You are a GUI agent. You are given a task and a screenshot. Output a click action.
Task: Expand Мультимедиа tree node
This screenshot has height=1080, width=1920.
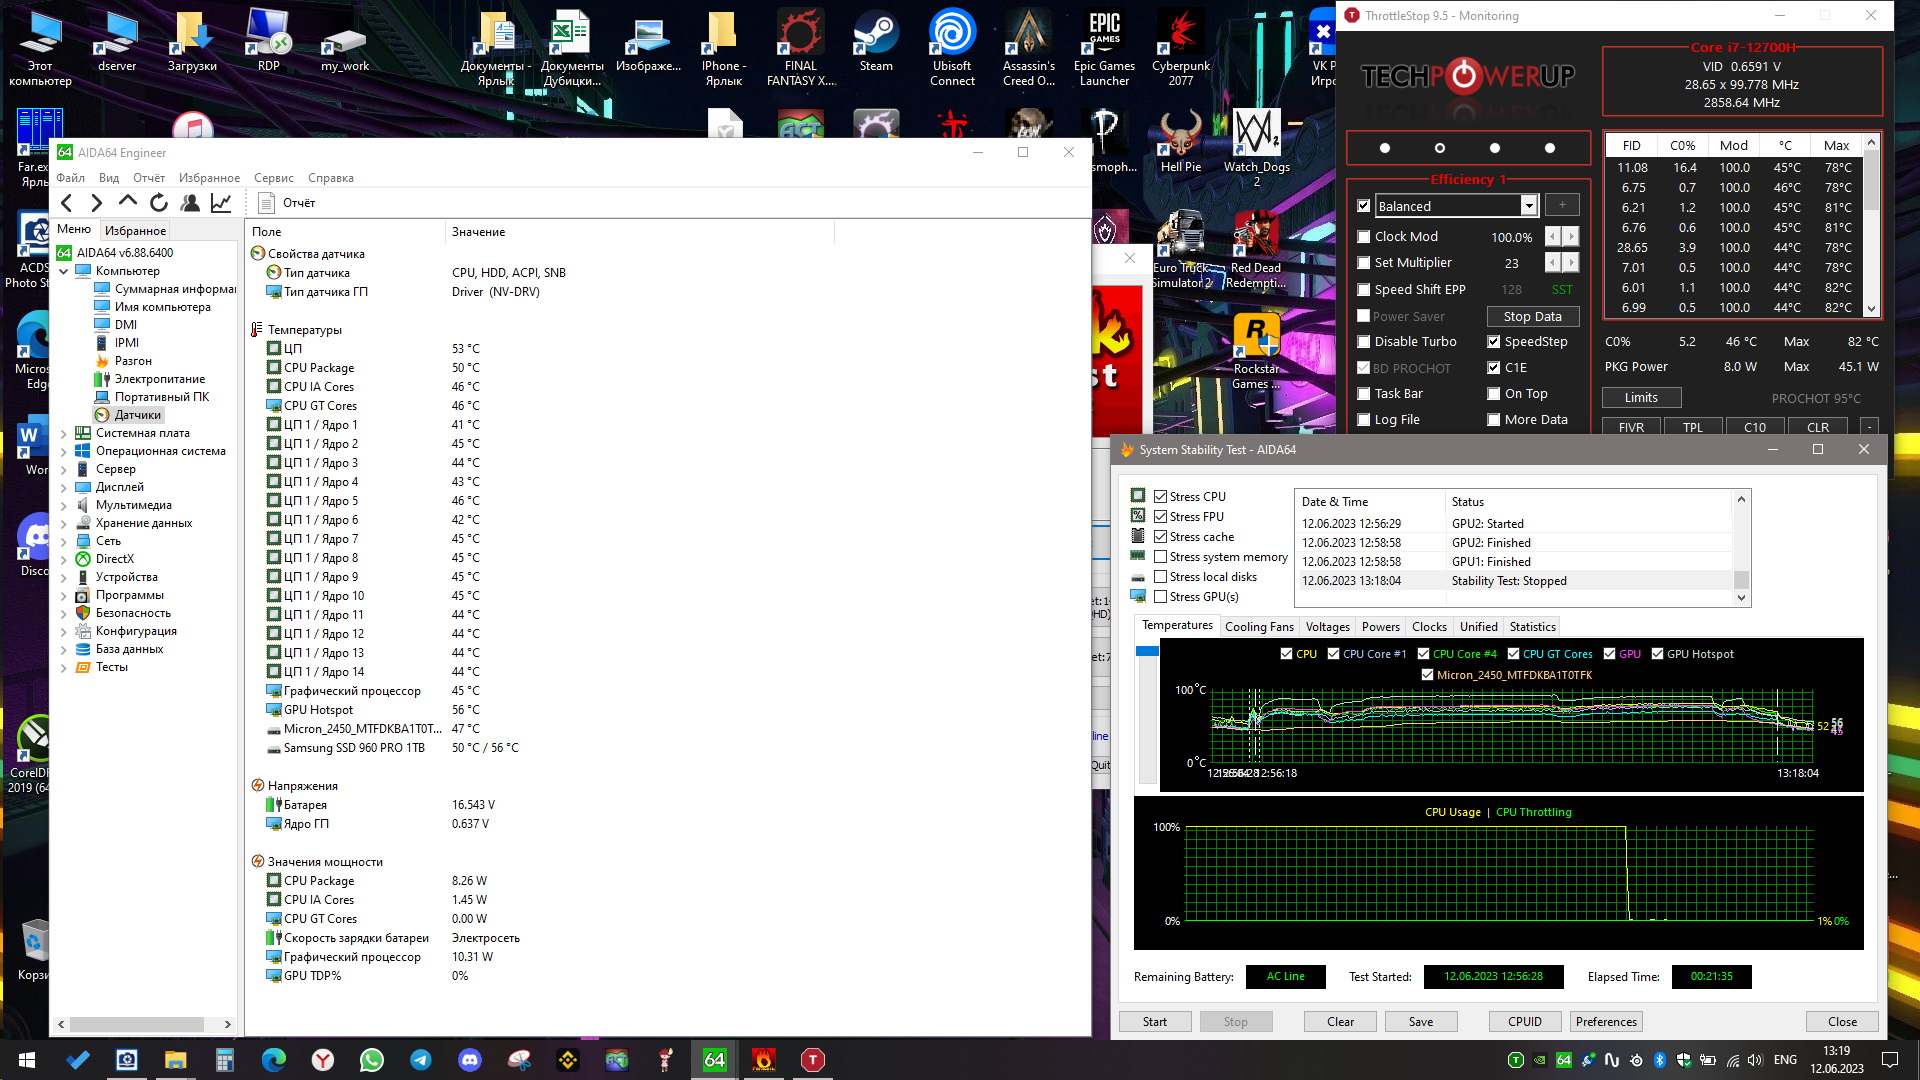64,505
